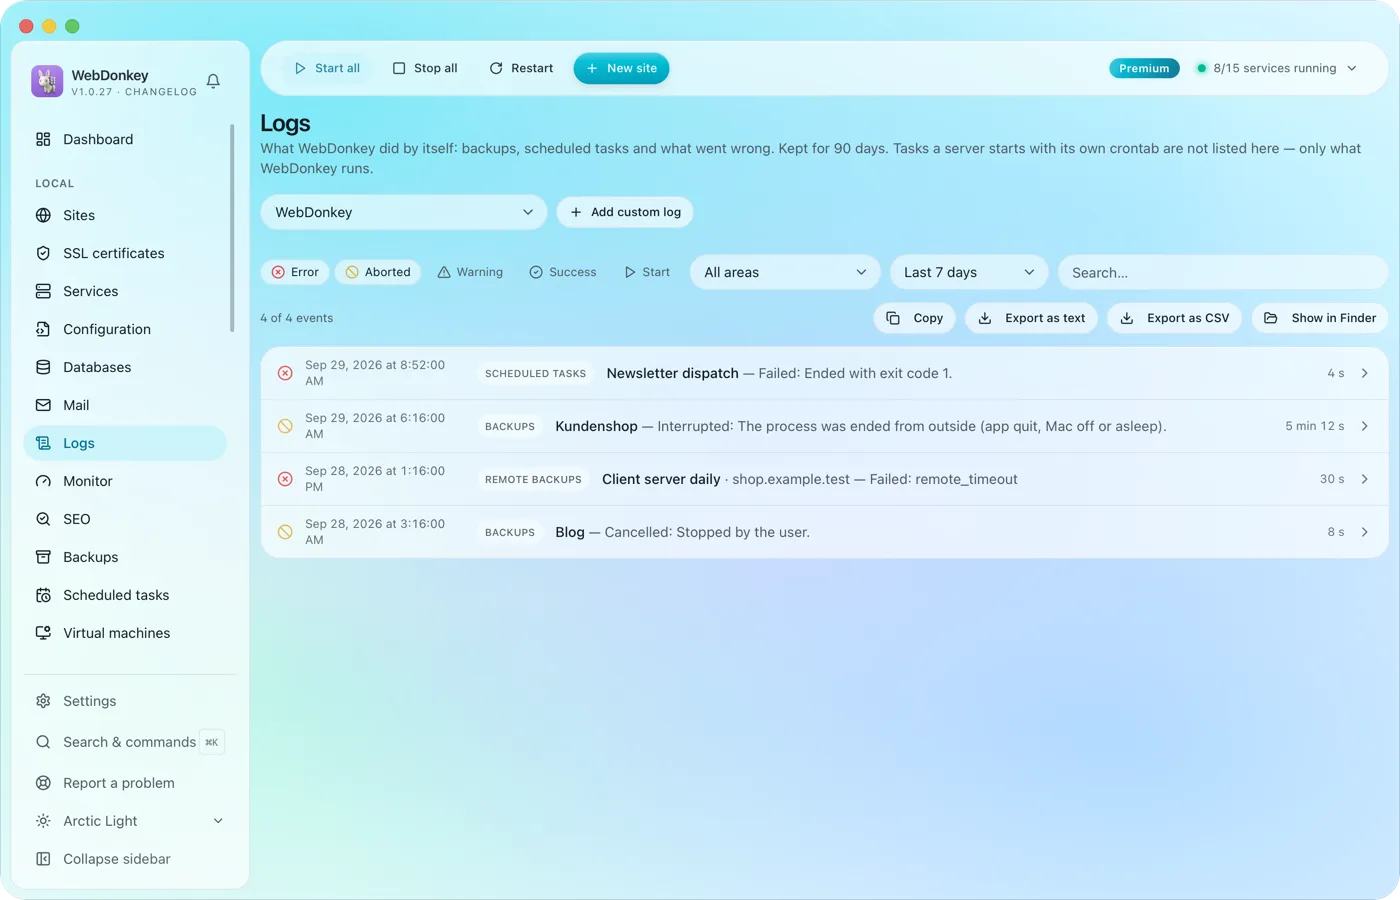Click the Backups archive icon

[x=43, y=557]
